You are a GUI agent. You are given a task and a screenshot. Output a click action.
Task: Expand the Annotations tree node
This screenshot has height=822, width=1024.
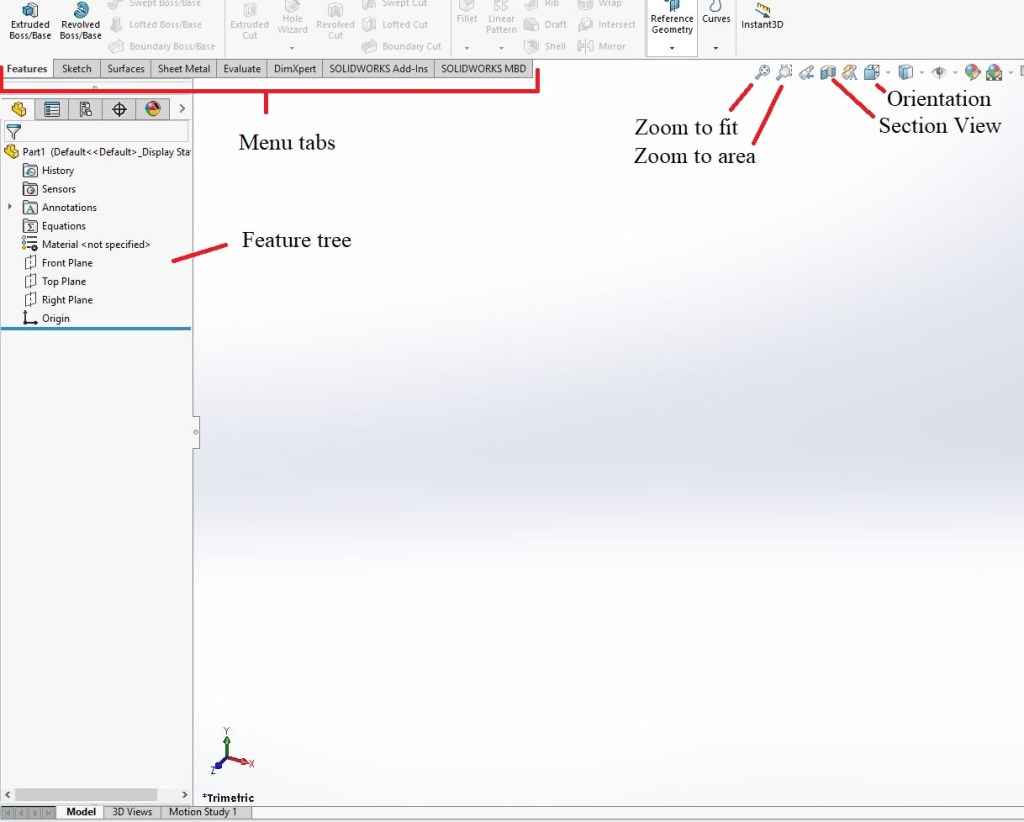[10, 207]
